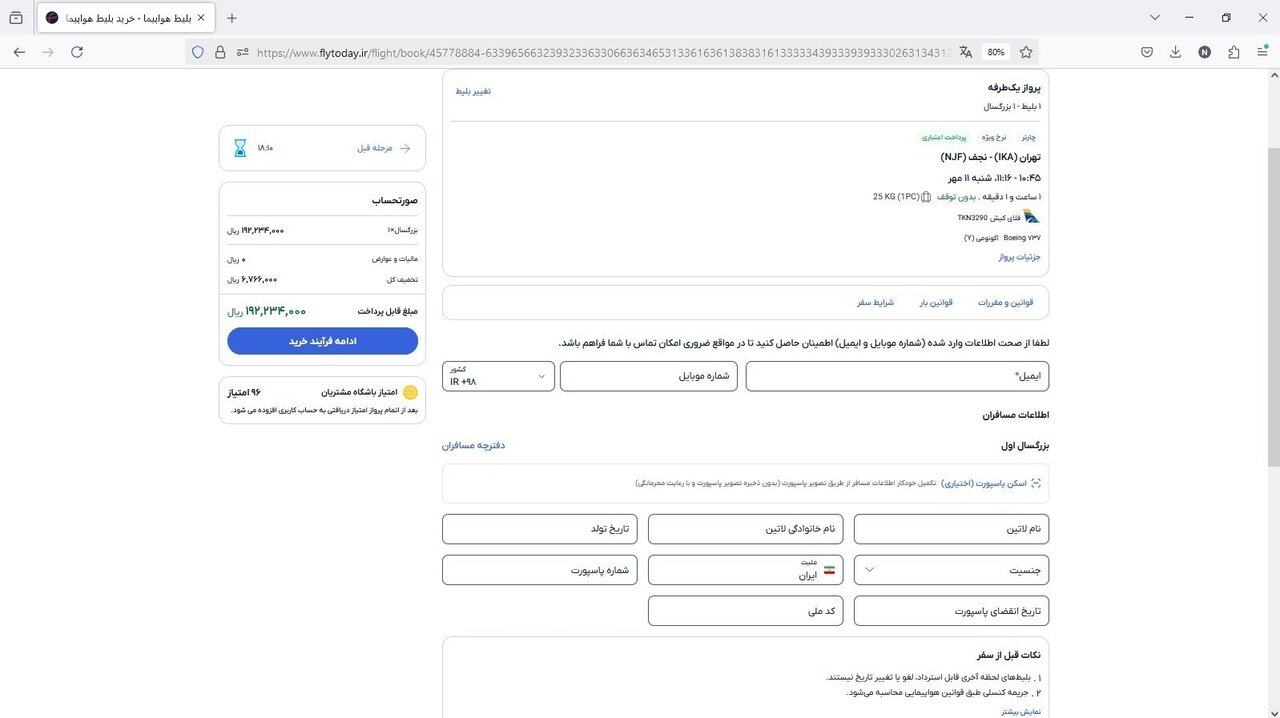The height and width of the screenshot is (718, 1280).
Task: Click the Iran flag icon in the nationality field
Action: pos(829,570)
